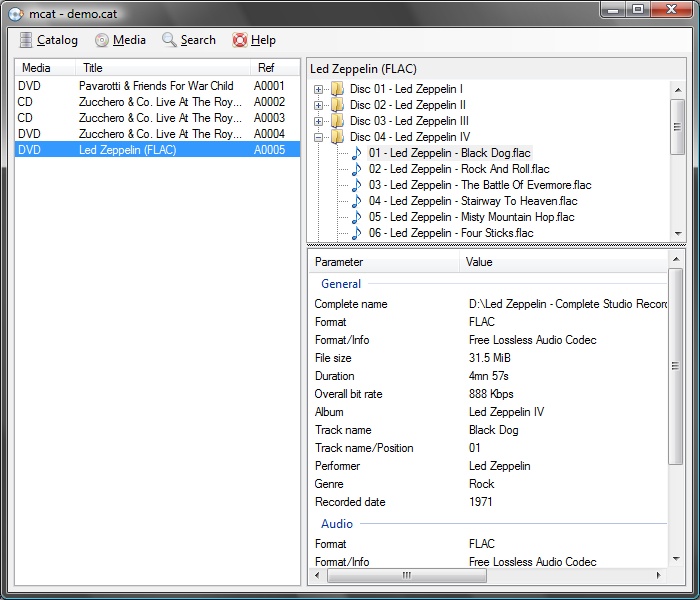Click the mcat app icon in title bar

(x=16, y=14)
